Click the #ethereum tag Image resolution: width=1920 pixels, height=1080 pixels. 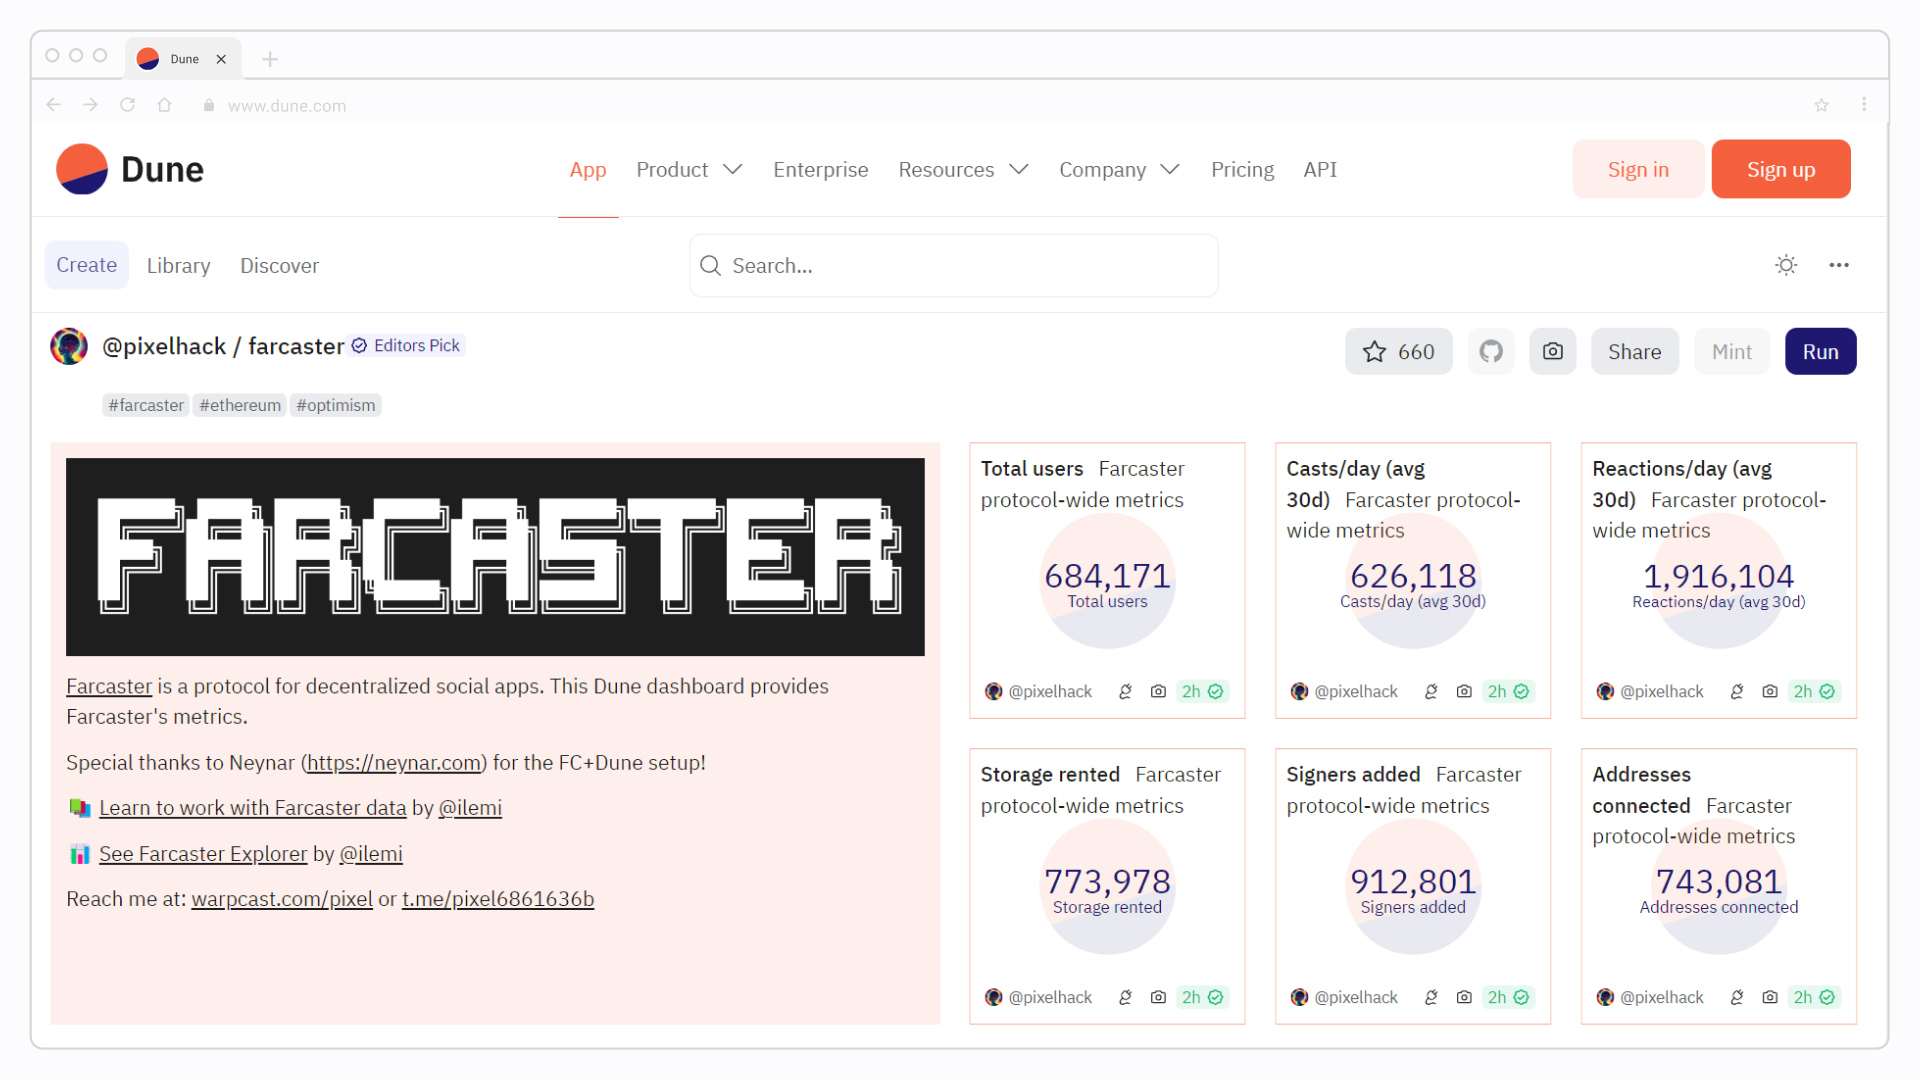coord(240,405)
